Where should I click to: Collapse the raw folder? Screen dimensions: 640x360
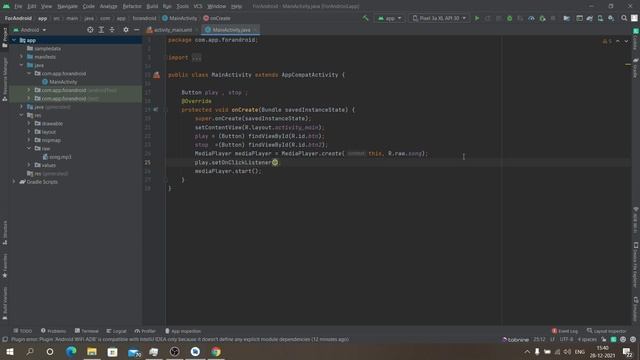(29, 149)
